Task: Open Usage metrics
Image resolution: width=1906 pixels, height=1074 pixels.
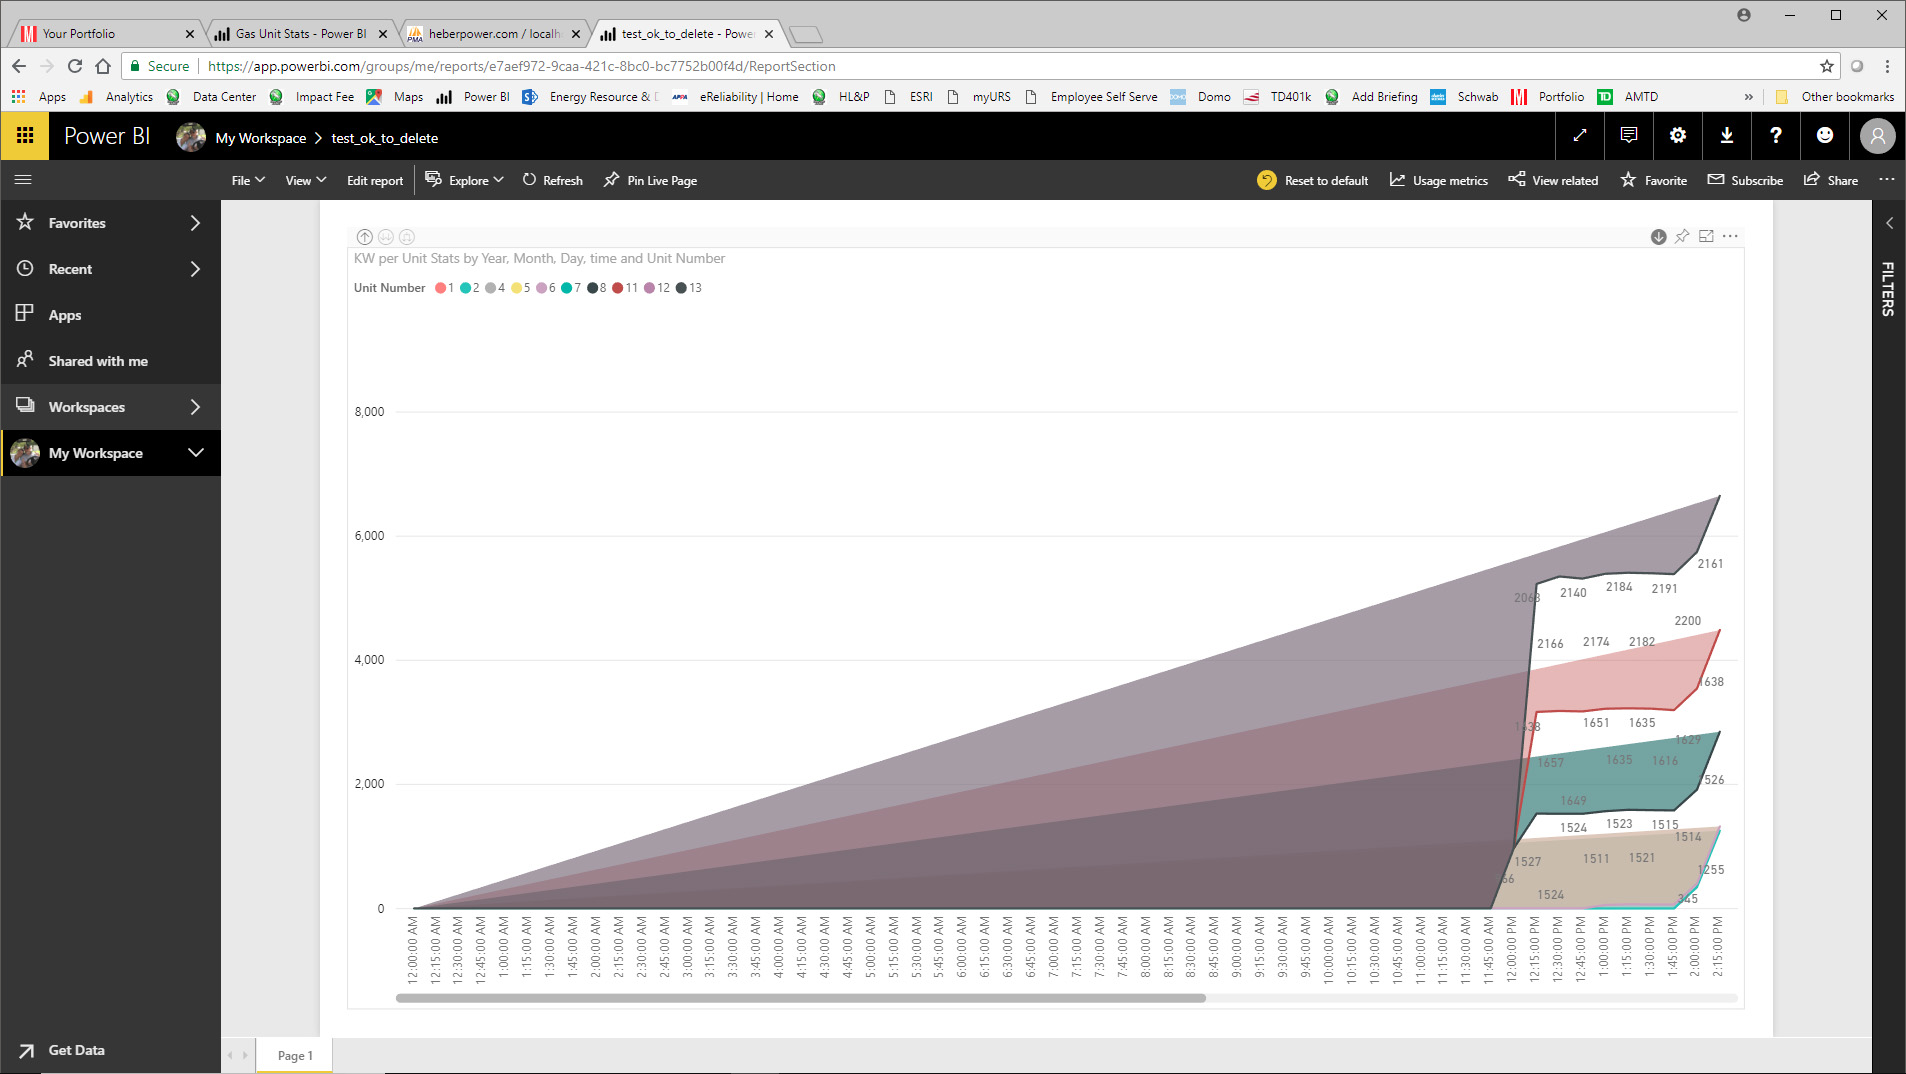Action: coord(1439,181)
